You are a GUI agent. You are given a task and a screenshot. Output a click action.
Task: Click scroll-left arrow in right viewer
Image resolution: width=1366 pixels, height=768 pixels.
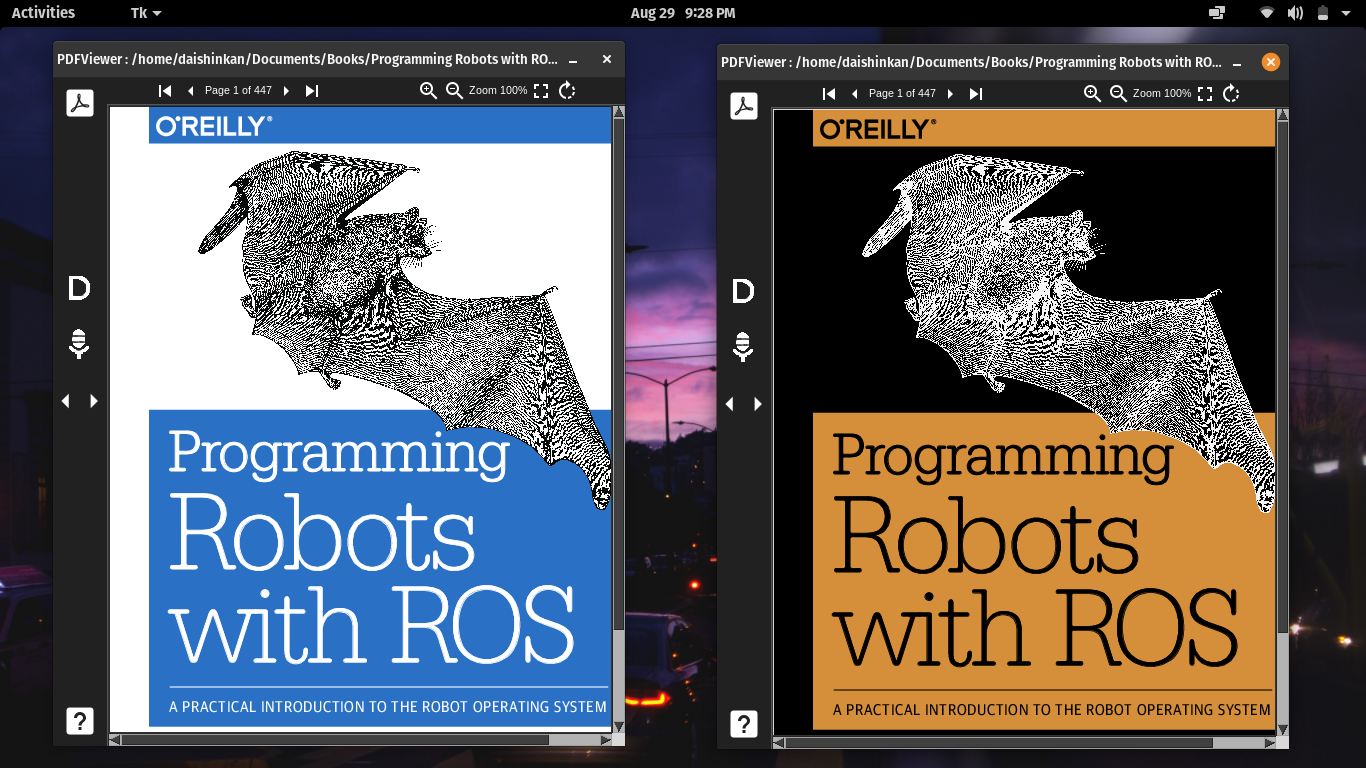779,743
